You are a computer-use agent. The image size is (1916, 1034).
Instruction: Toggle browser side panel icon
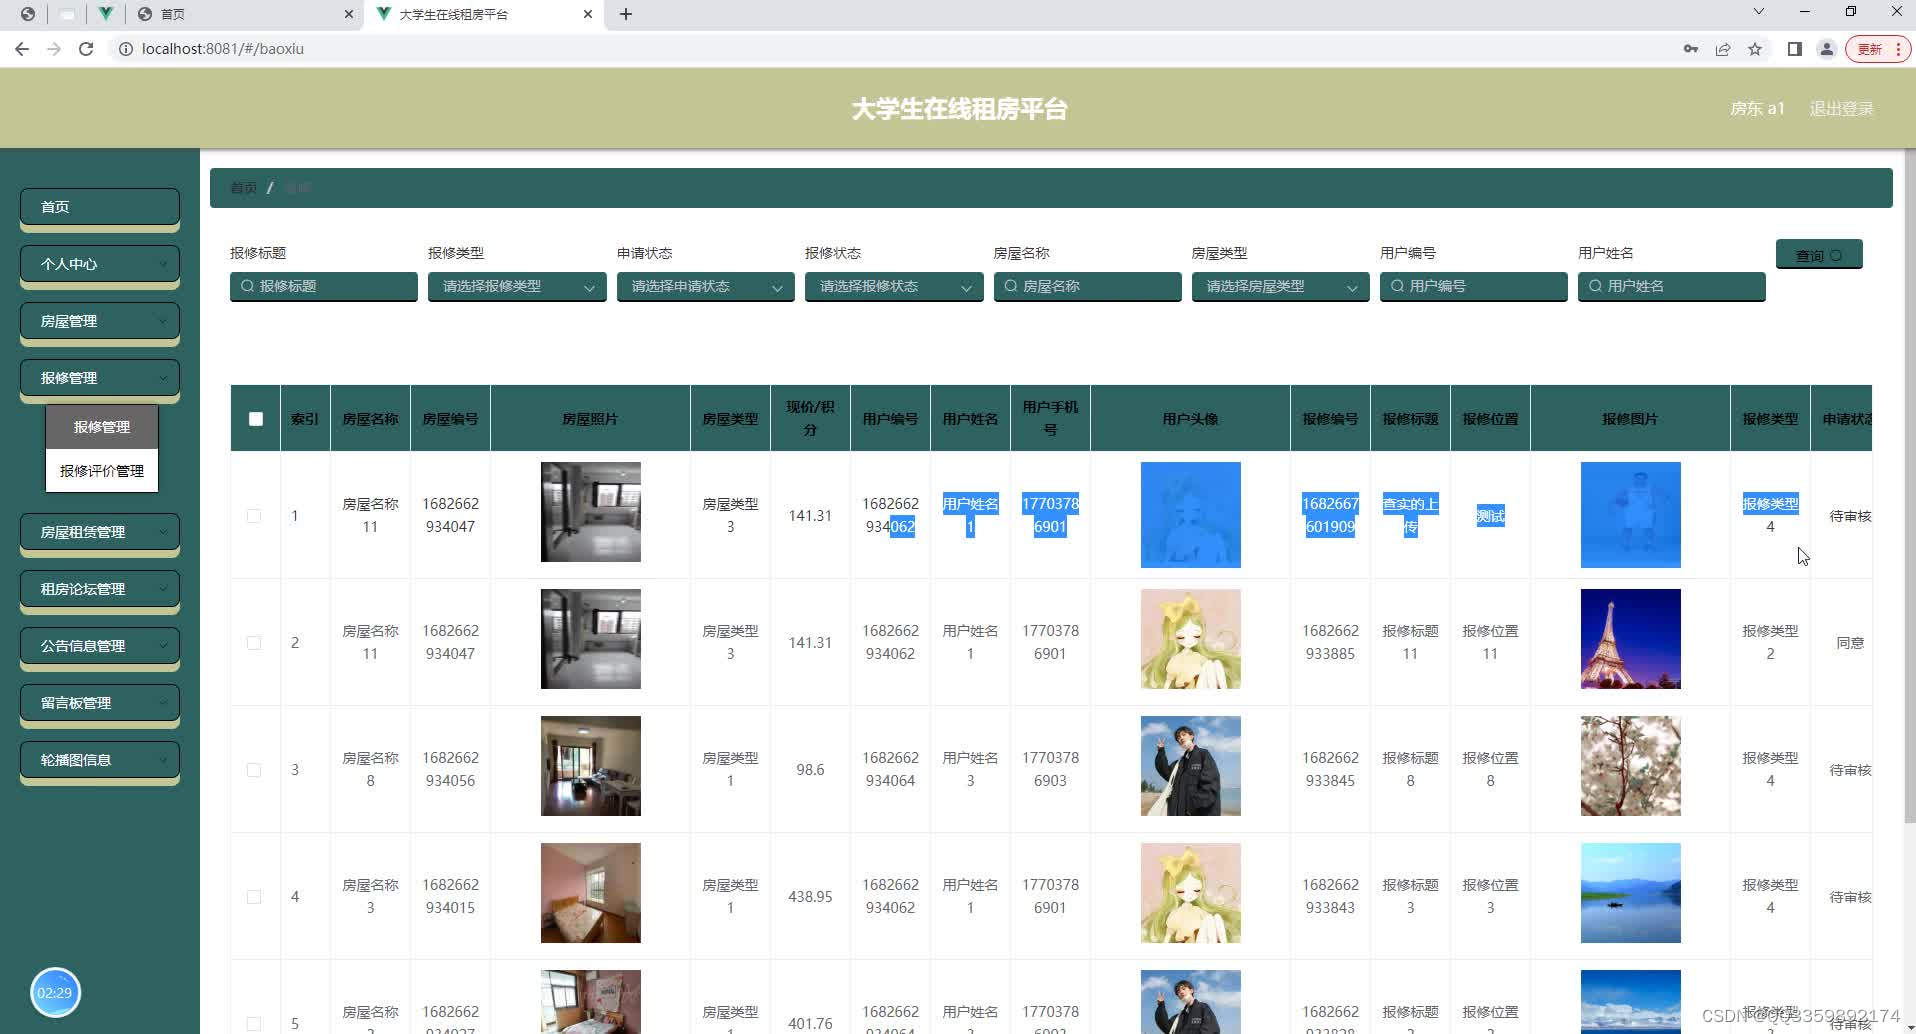[x=1795, y=49]
